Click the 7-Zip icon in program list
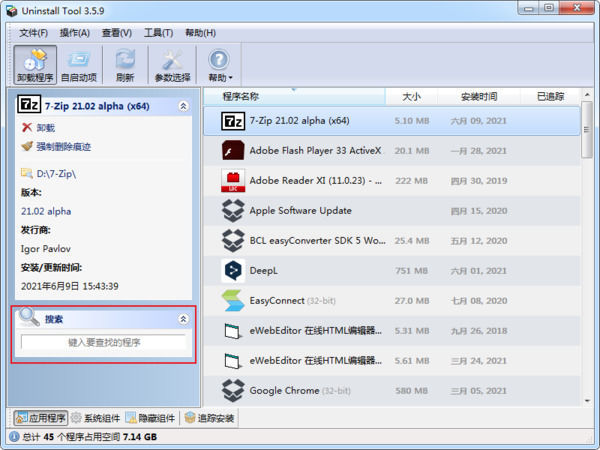Image resolution: width=600 pixels, height=450 pixels. point(233,121)
